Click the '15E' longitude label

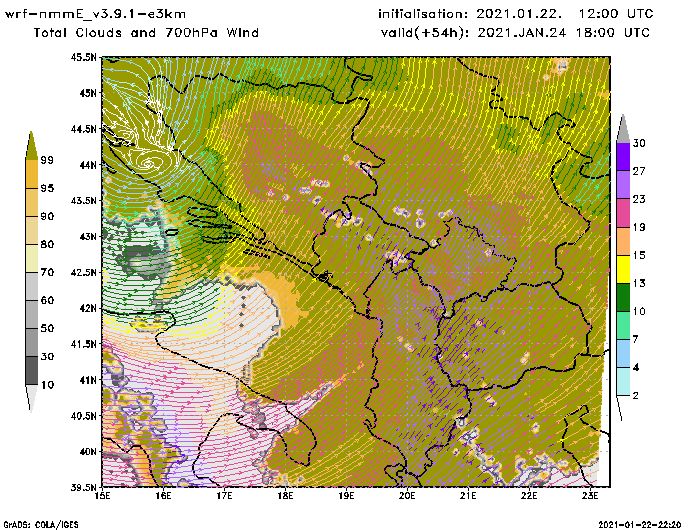pyautogui.click(x=103, y=496)
